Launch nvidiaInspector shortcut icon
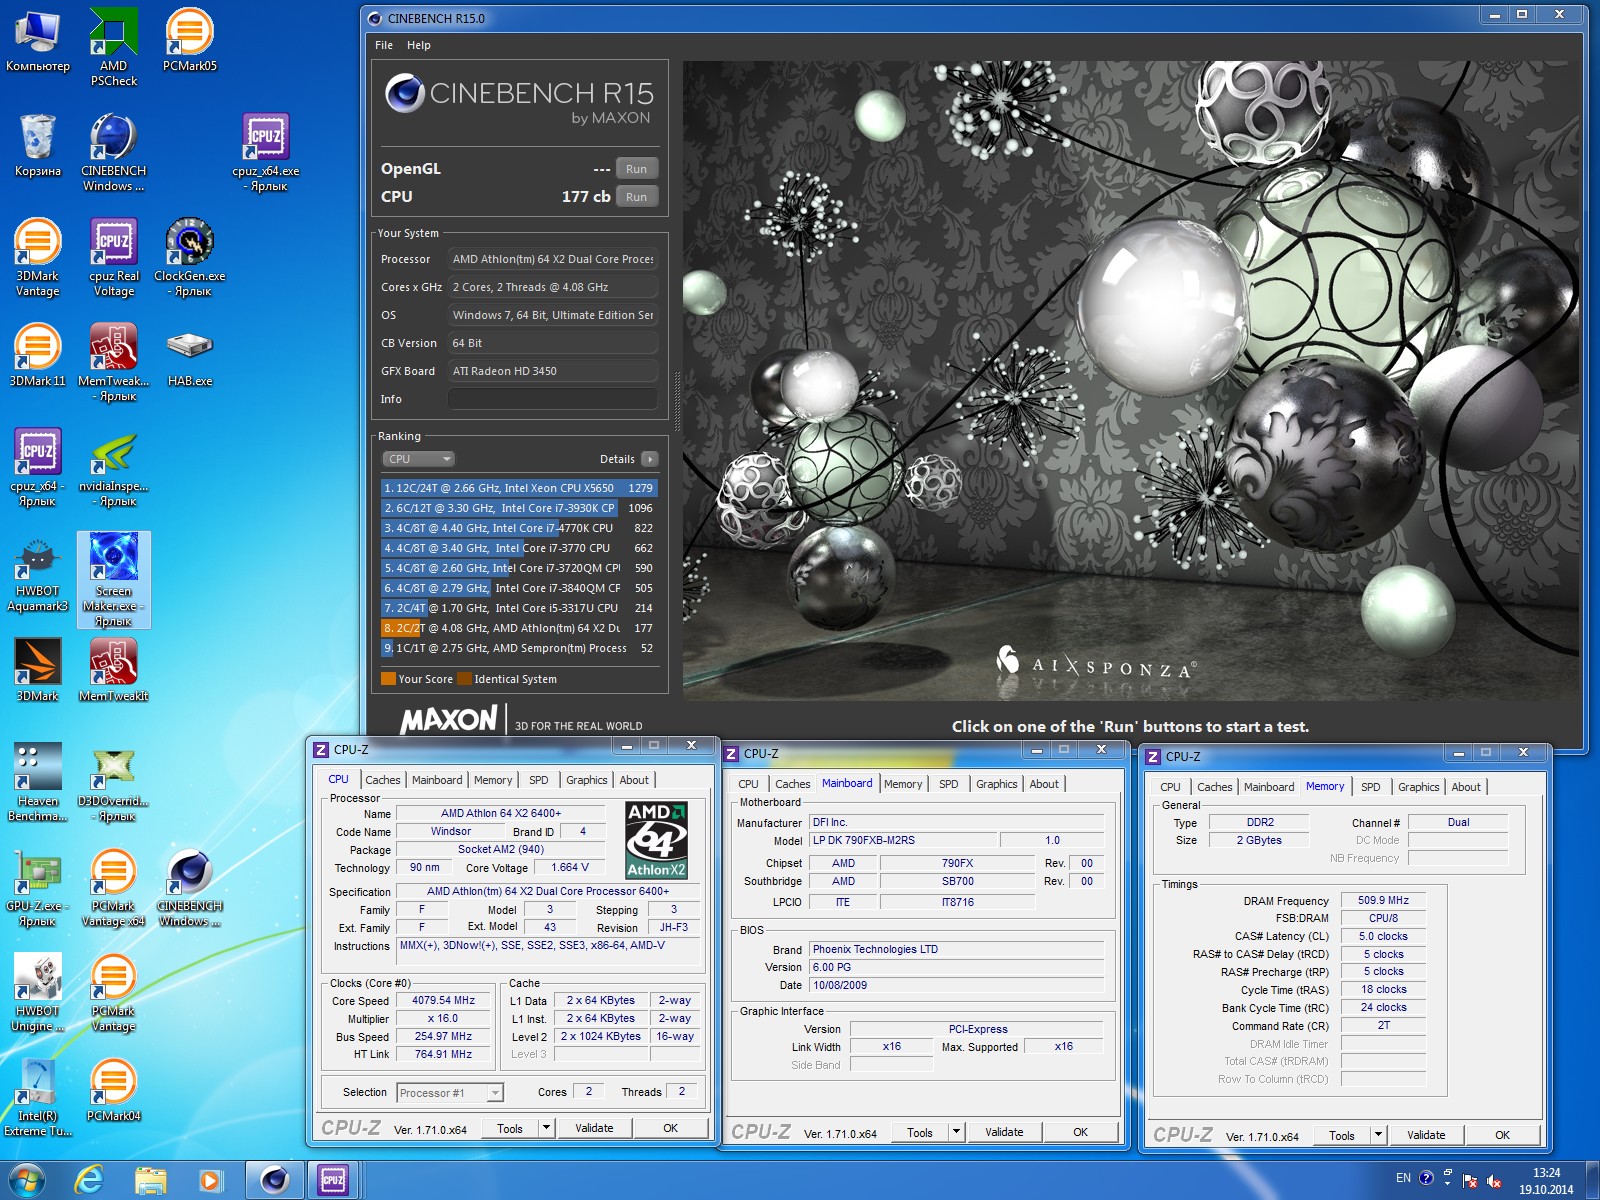Image resolution: width=1600 pixels, height=1200 pixels. click(114, 467)
